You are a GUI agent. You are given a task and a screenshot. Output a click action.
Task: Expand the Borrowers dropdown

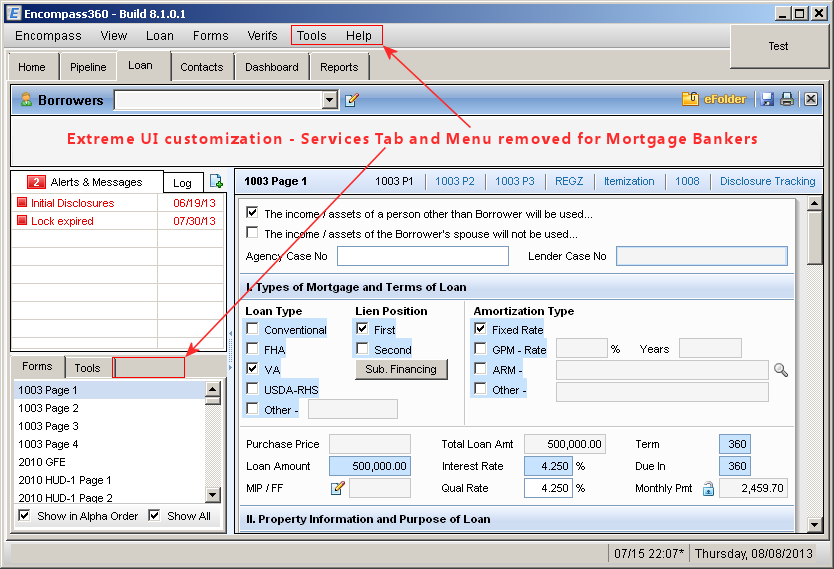[330, 99]
